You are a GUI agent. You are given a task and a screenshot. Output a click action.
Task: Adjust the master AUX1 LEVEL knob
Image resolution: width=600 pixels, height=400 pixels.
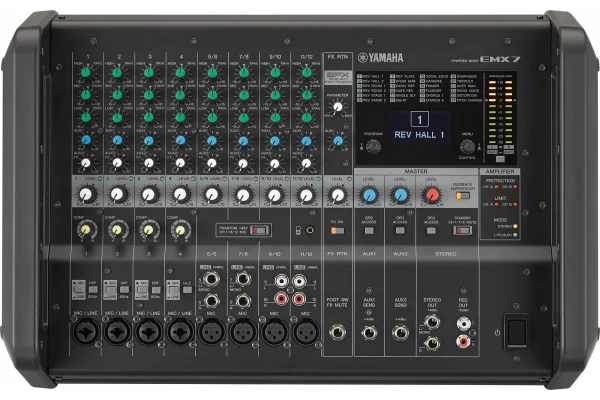pos(369,195)
